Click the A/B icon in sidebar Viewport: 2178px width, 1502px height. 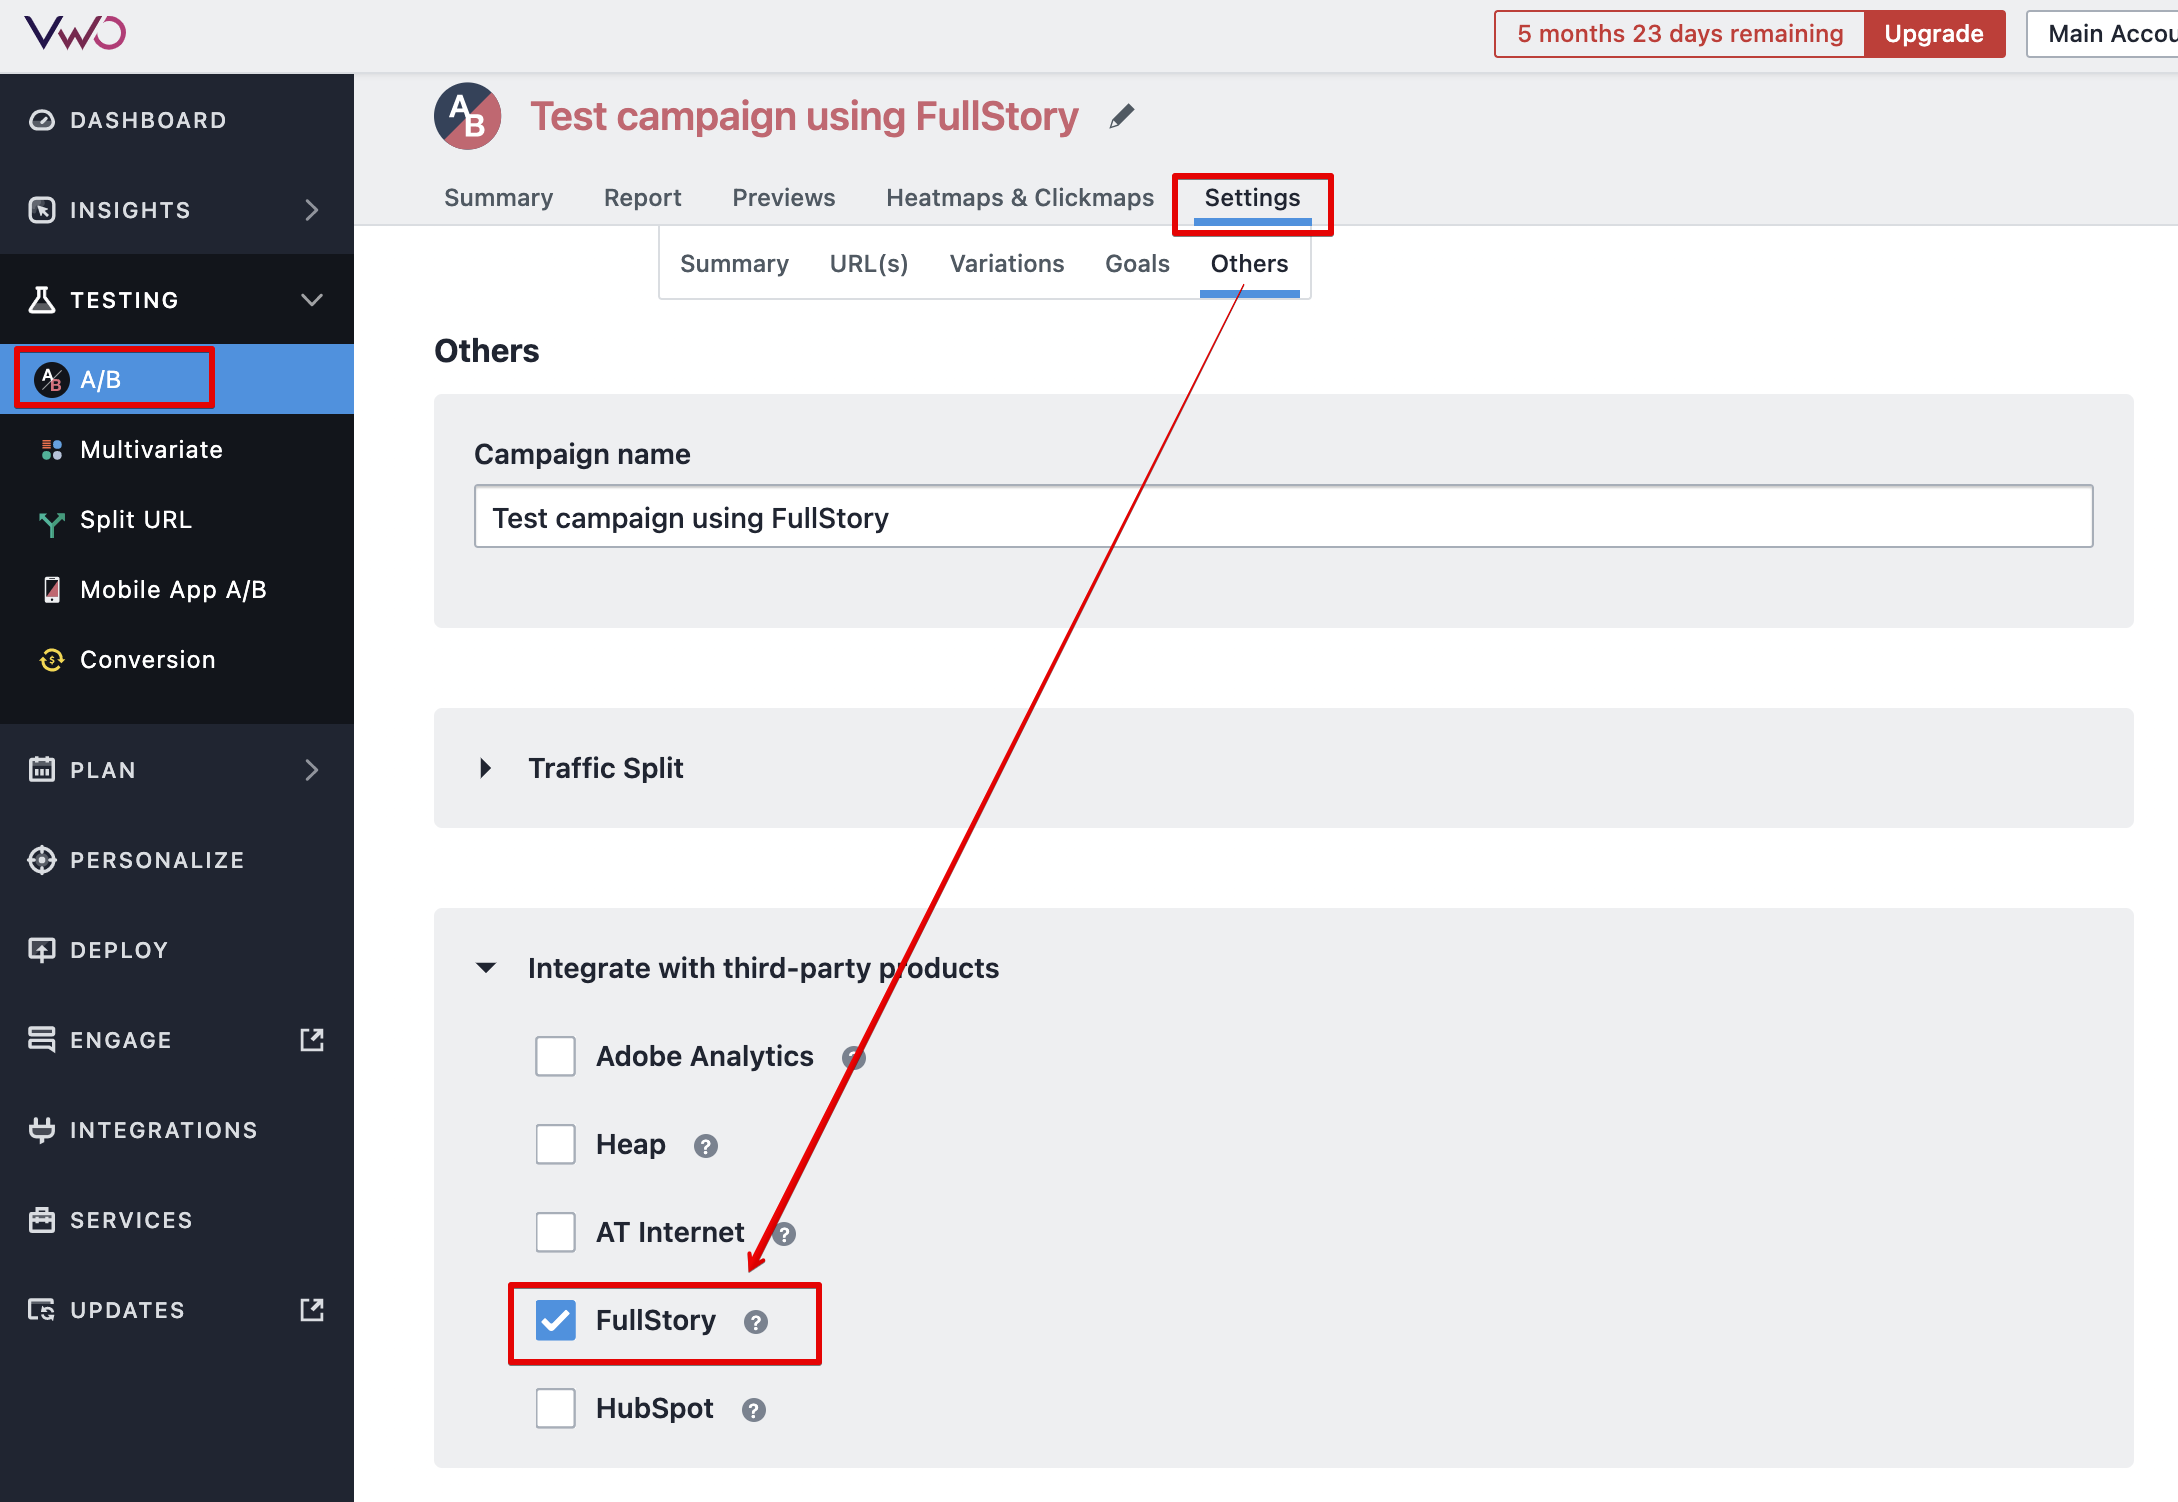52,380
